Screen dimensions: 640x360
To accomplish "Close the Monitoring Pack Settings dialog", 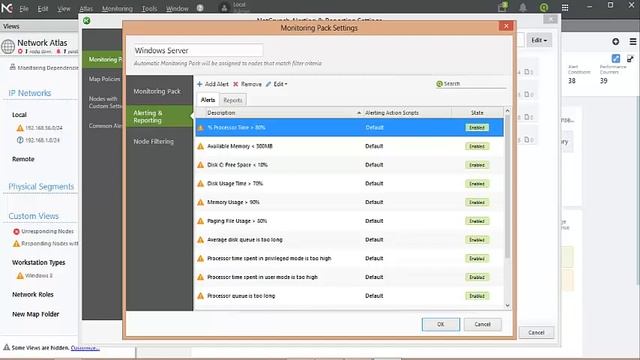I will [506, 26].
